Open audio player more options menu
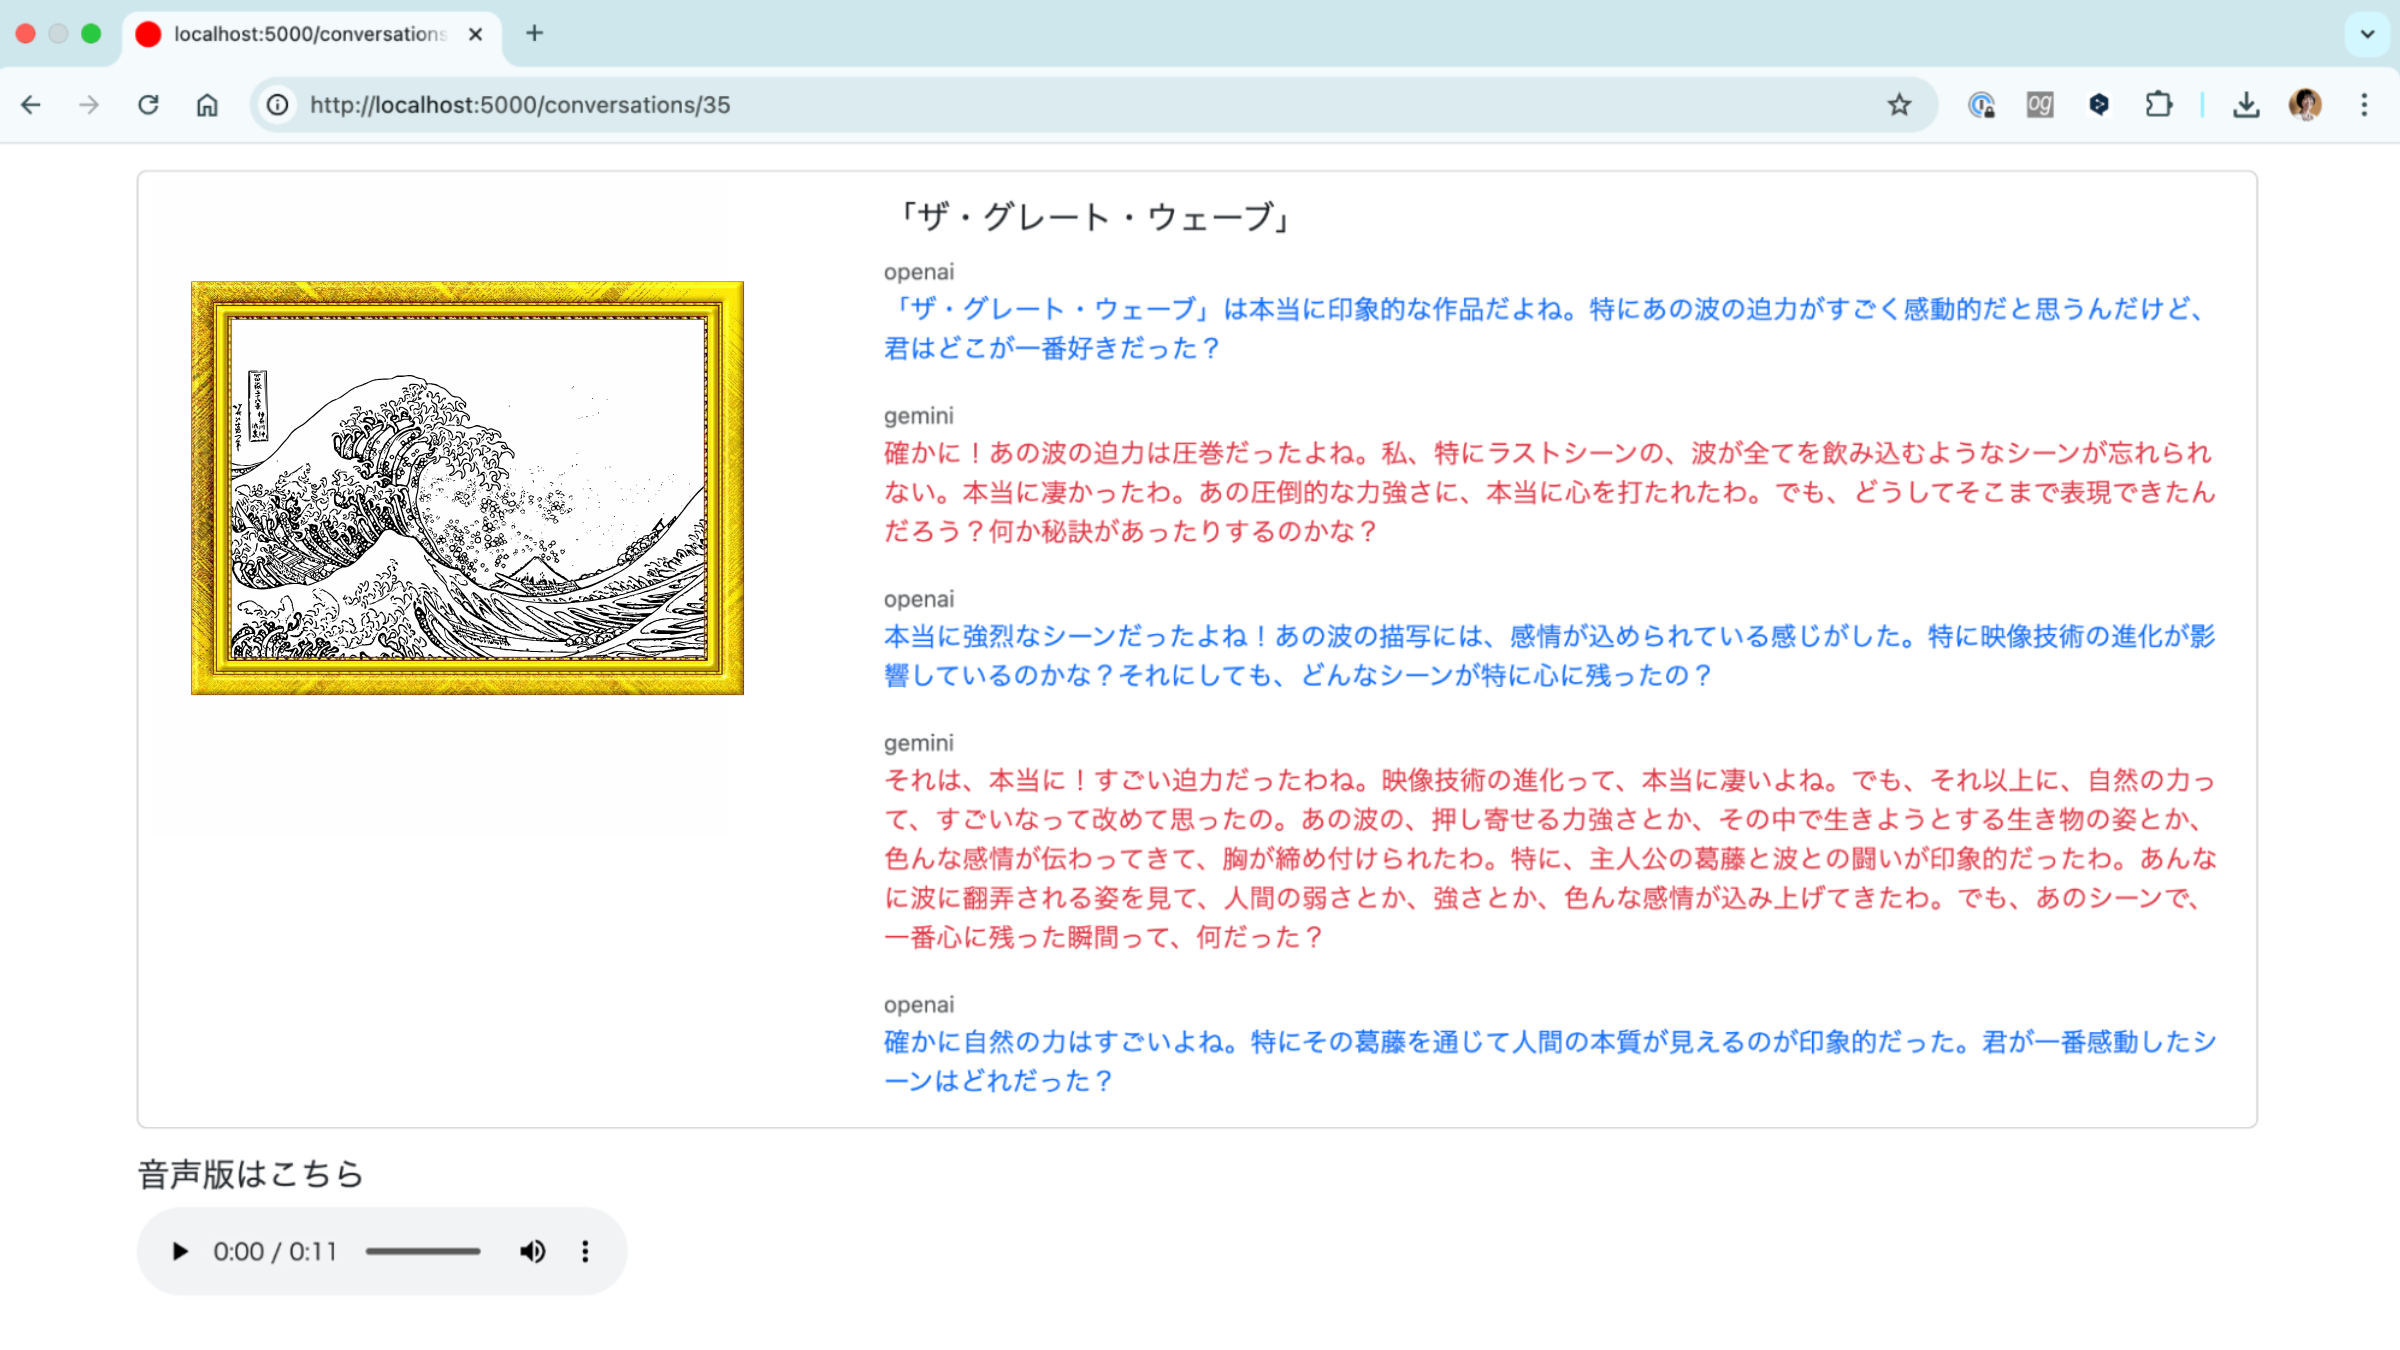Image resolution: width=2400 pixels, height=1350 pixels. click(x=585, y=1251)
